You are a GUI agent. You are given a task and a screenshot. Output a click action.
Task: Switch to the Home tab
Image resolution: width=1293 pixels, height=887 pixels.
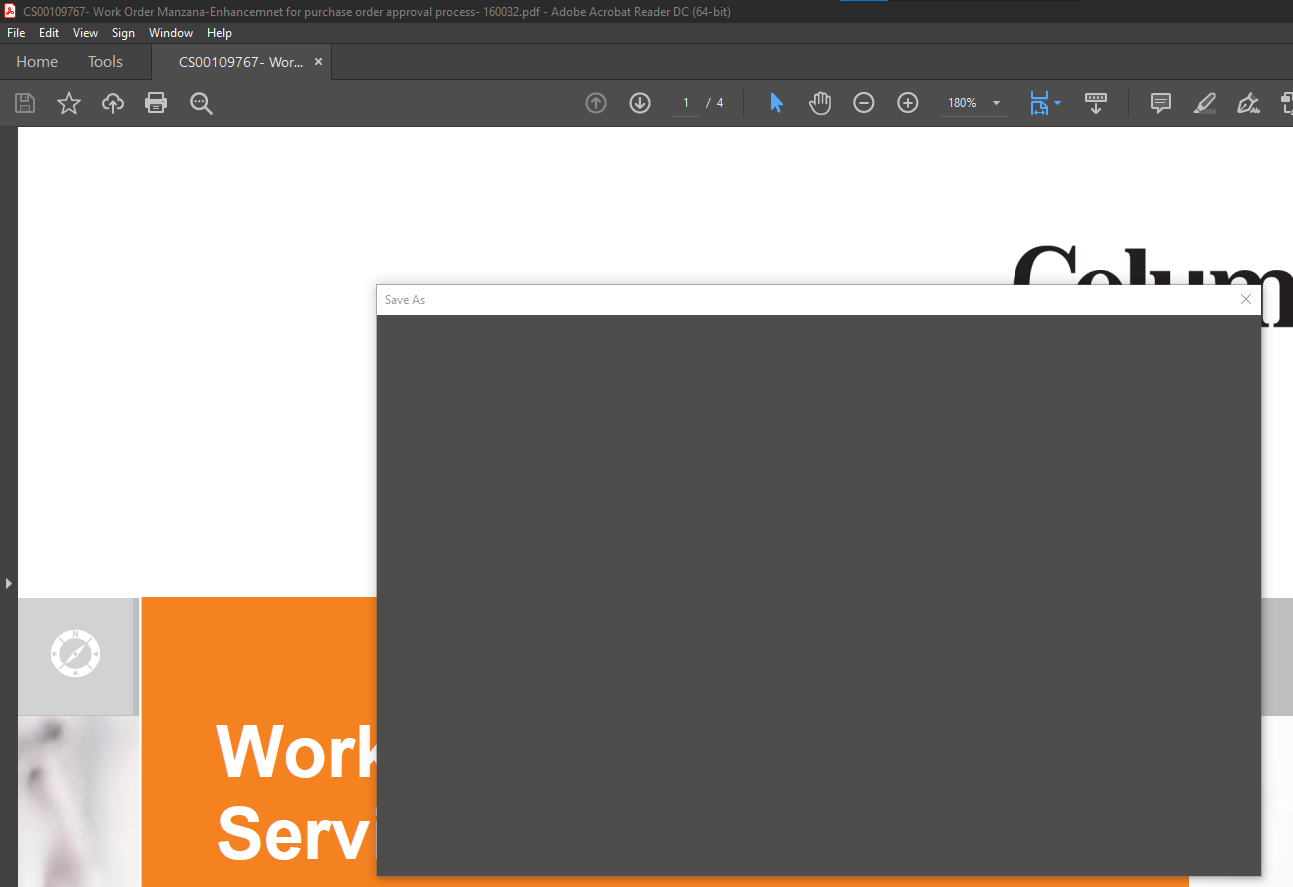(x=37, y=62)
